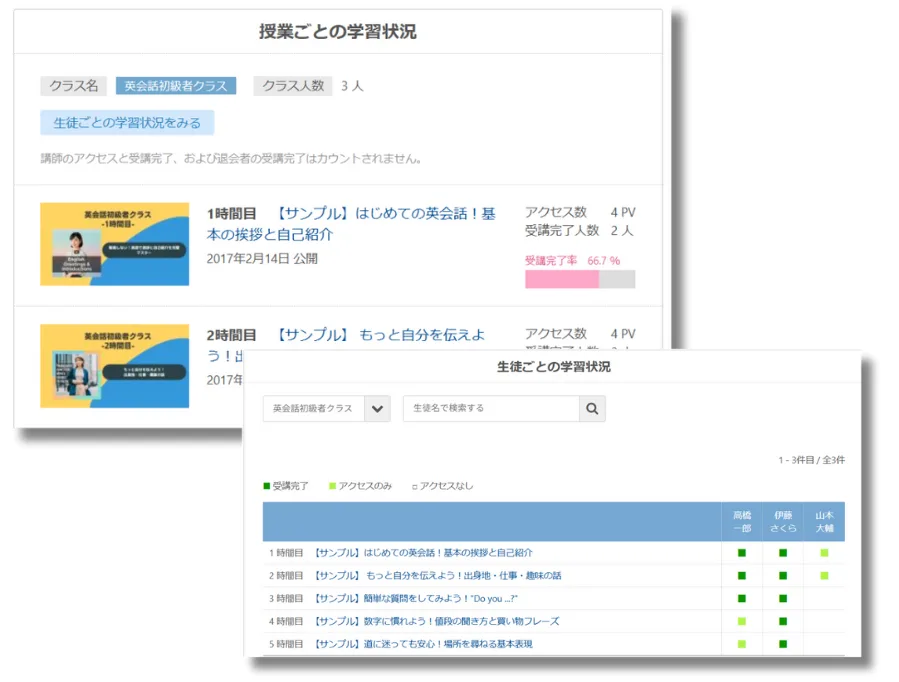899x682 pixels.
Task: Click 高橋一郎's status square for lesson 1
Action: pyautogui.click(x=742, y=553)
